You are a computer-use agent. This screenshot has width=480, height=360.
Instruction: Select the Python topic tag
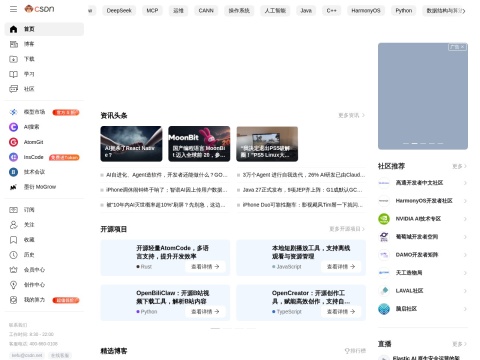404,11
